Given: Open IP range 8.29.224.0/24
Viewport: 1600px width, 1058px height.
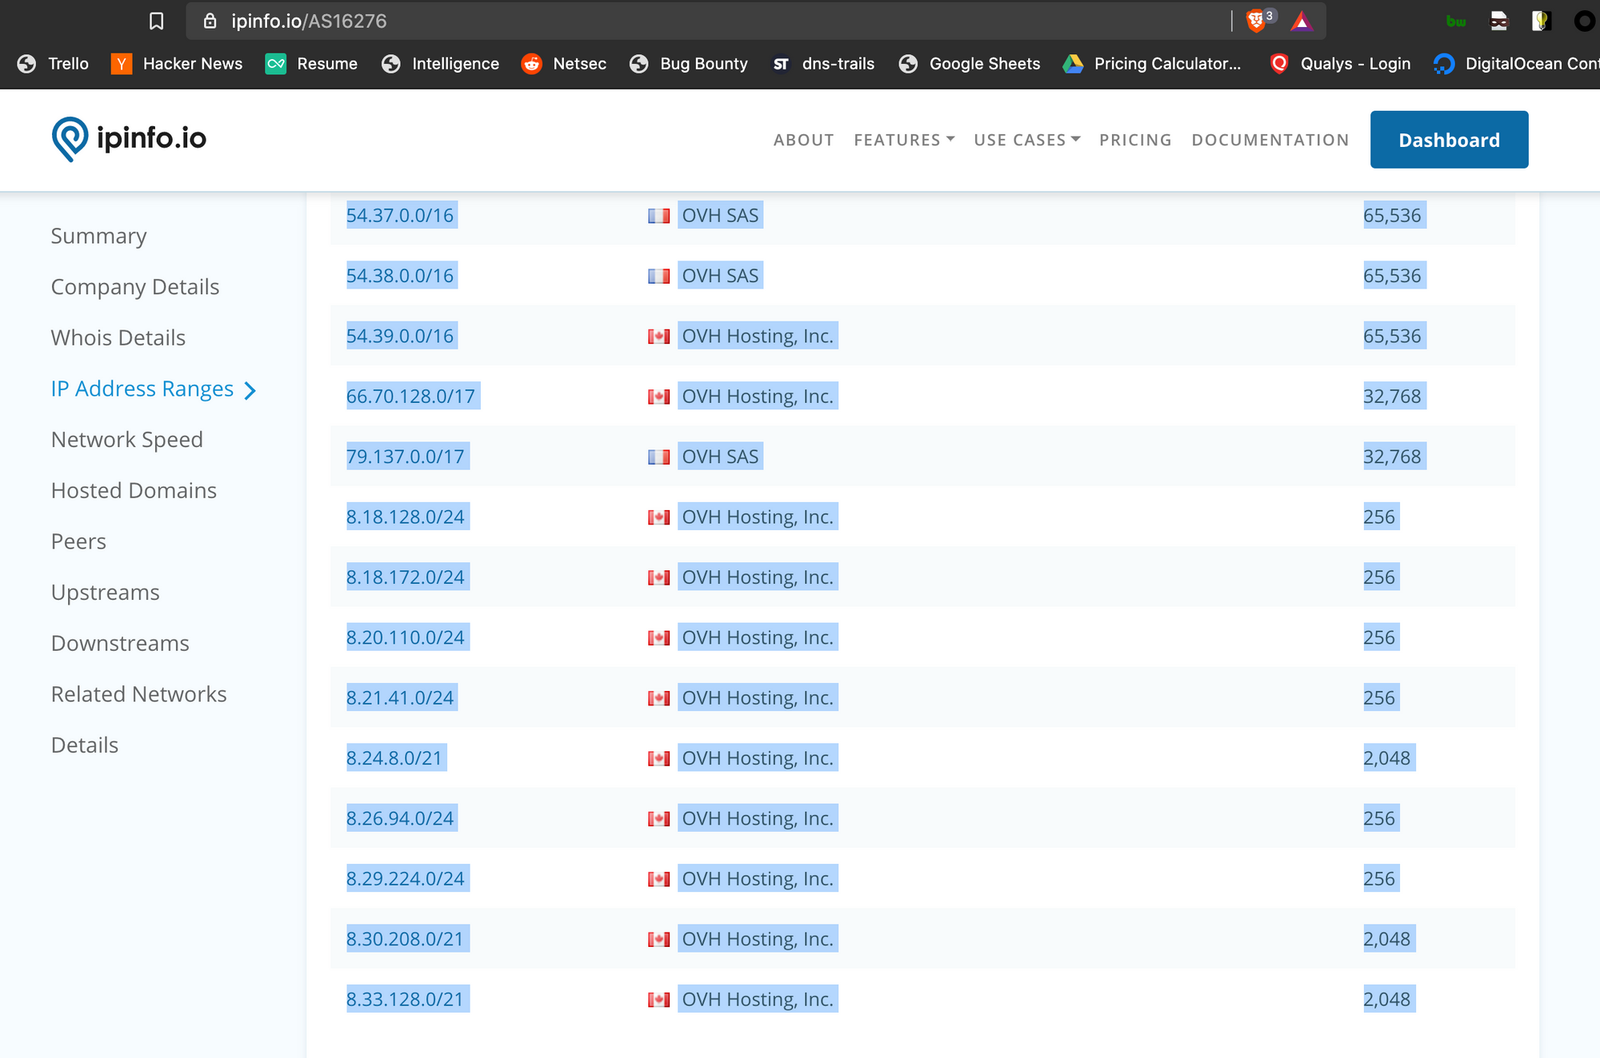Looking at the screenshot, I should coord(406,879).
